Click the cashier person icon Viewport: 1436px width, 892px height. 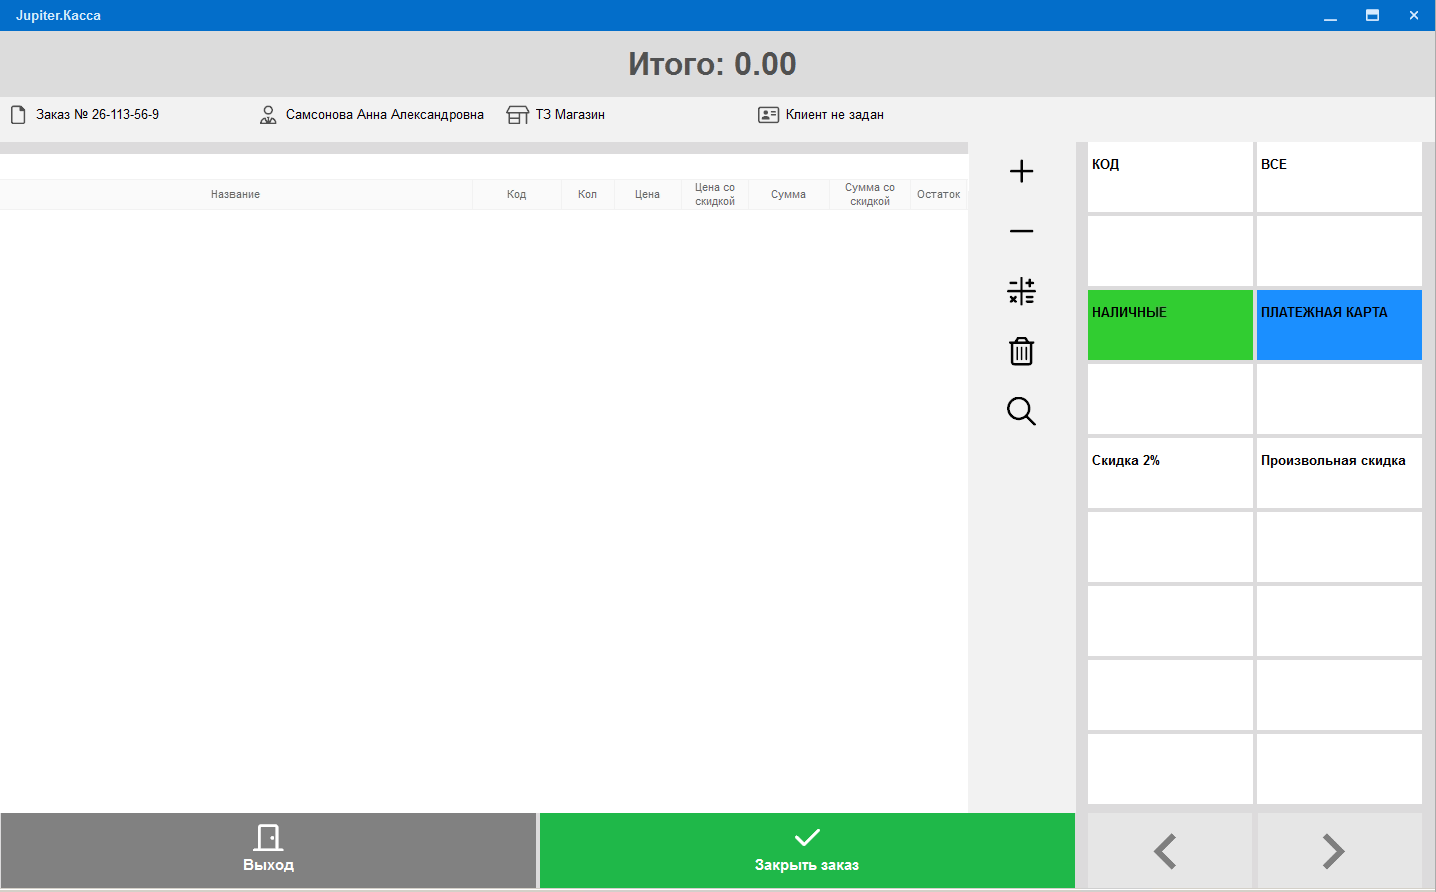pos(268,115)
